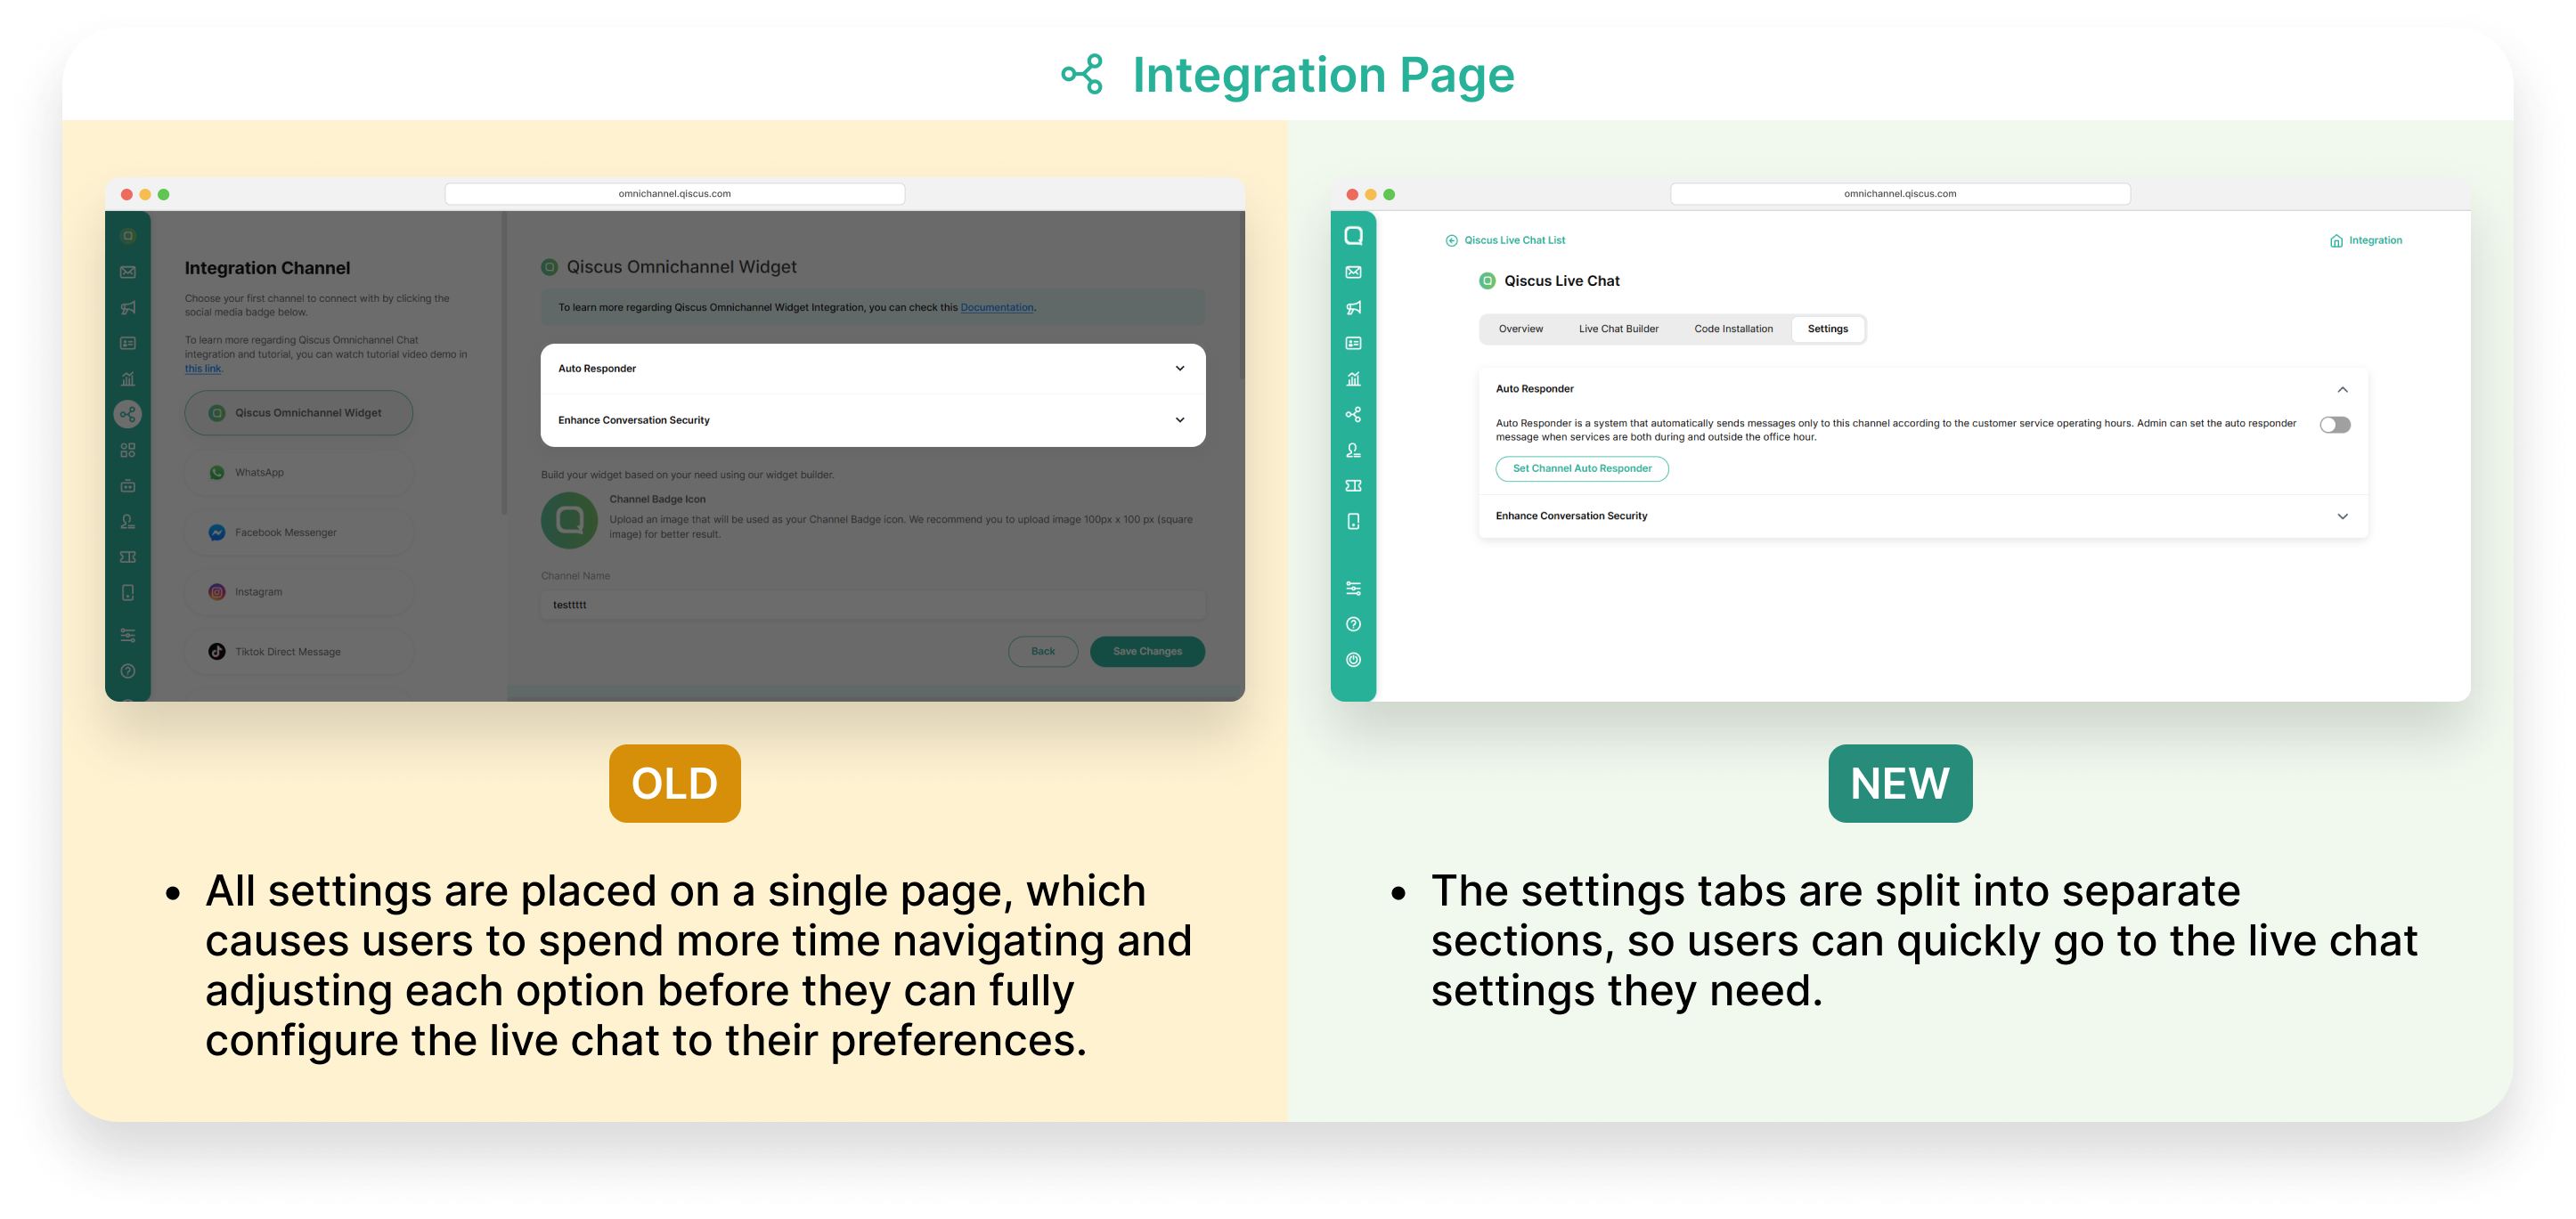This screenshot has width=2576, height=1219.
Task: Collapse the expanded Auto Responder section via its up chevron
Action: (x=2342, y=389)
